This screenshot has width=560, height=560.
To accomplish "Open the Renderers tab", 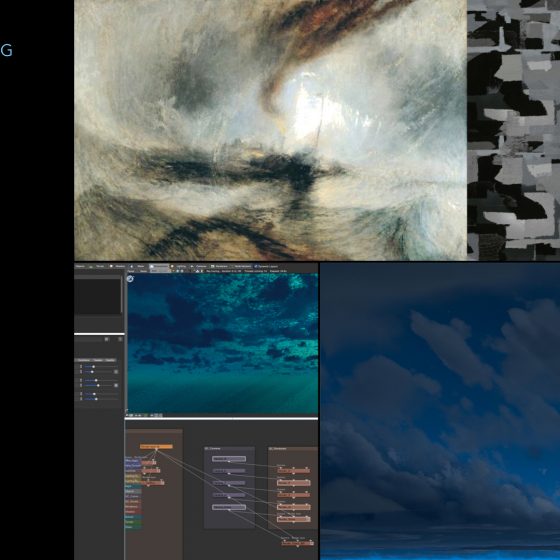I will coord(220,266).
